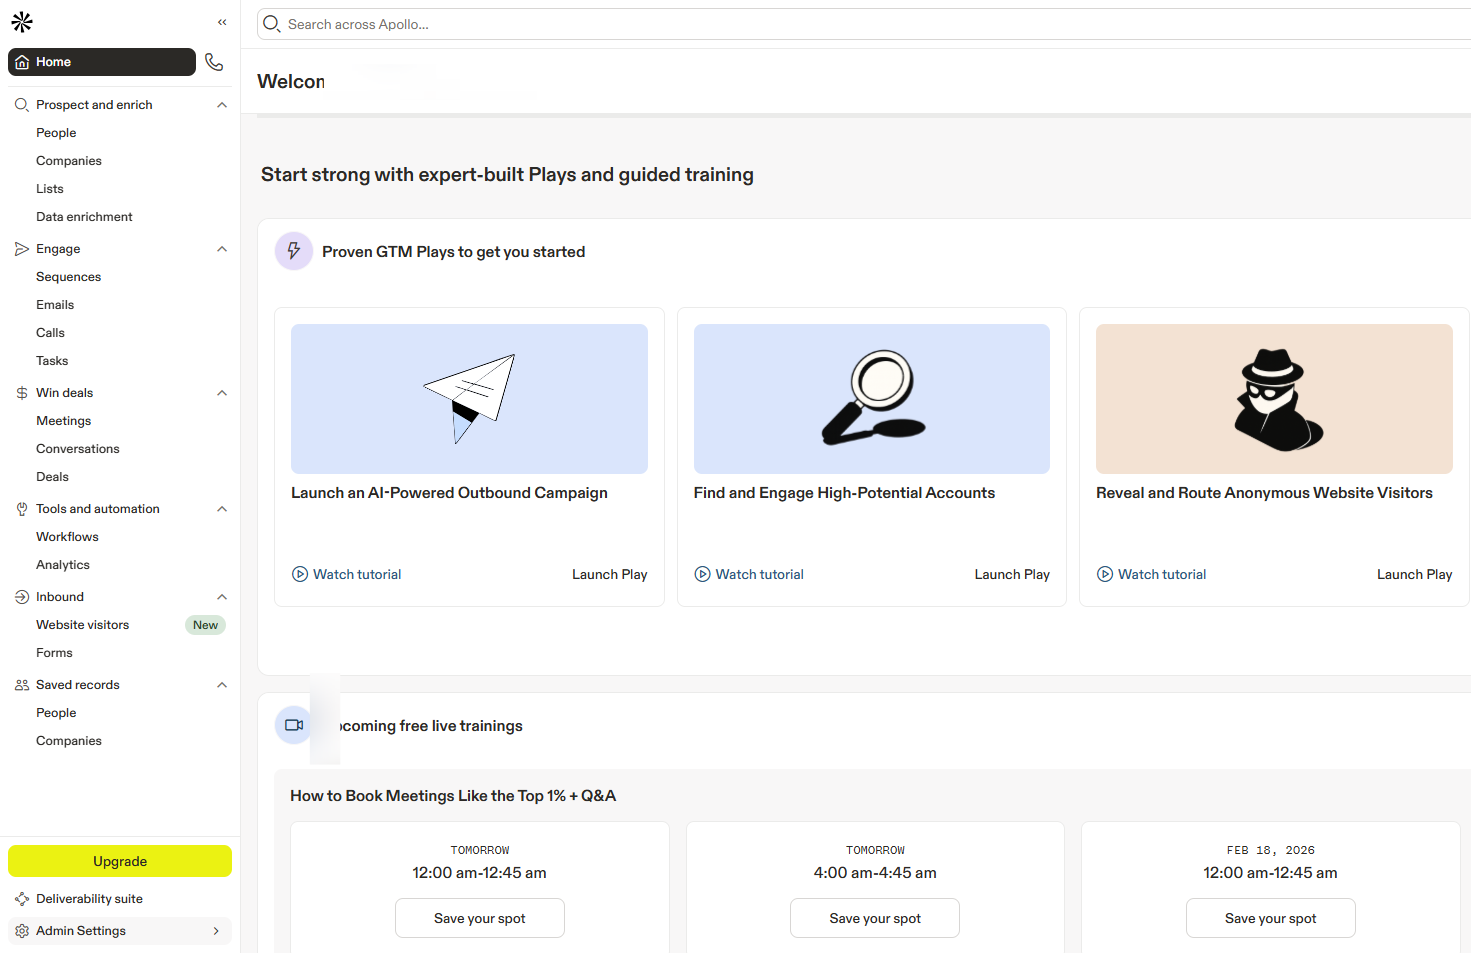Click the yellow Upgrade button
This screenshot has width=1471, height=953.
pos(120,861)
